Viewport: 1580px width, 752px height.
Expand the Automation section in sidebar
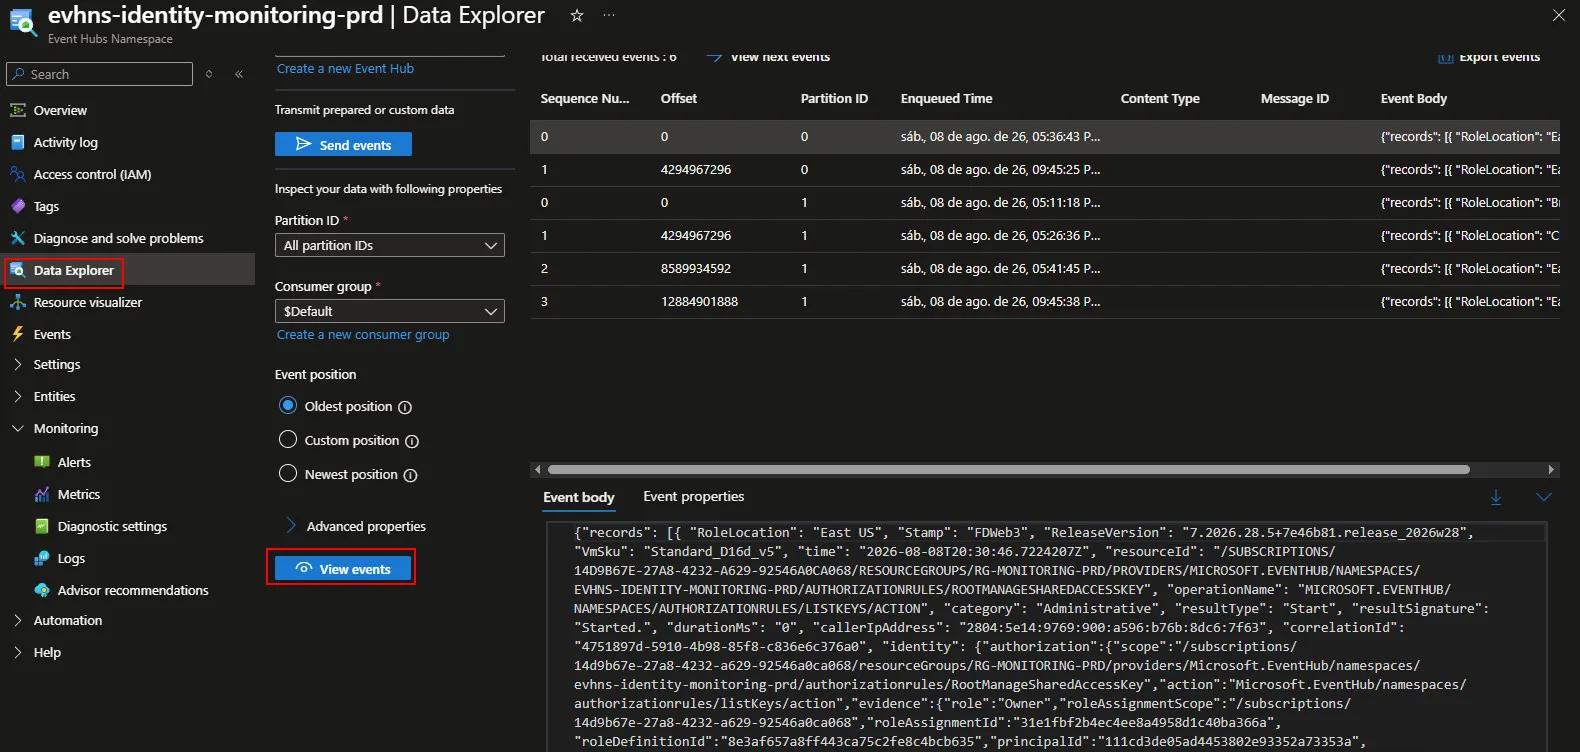click(17, 620)
